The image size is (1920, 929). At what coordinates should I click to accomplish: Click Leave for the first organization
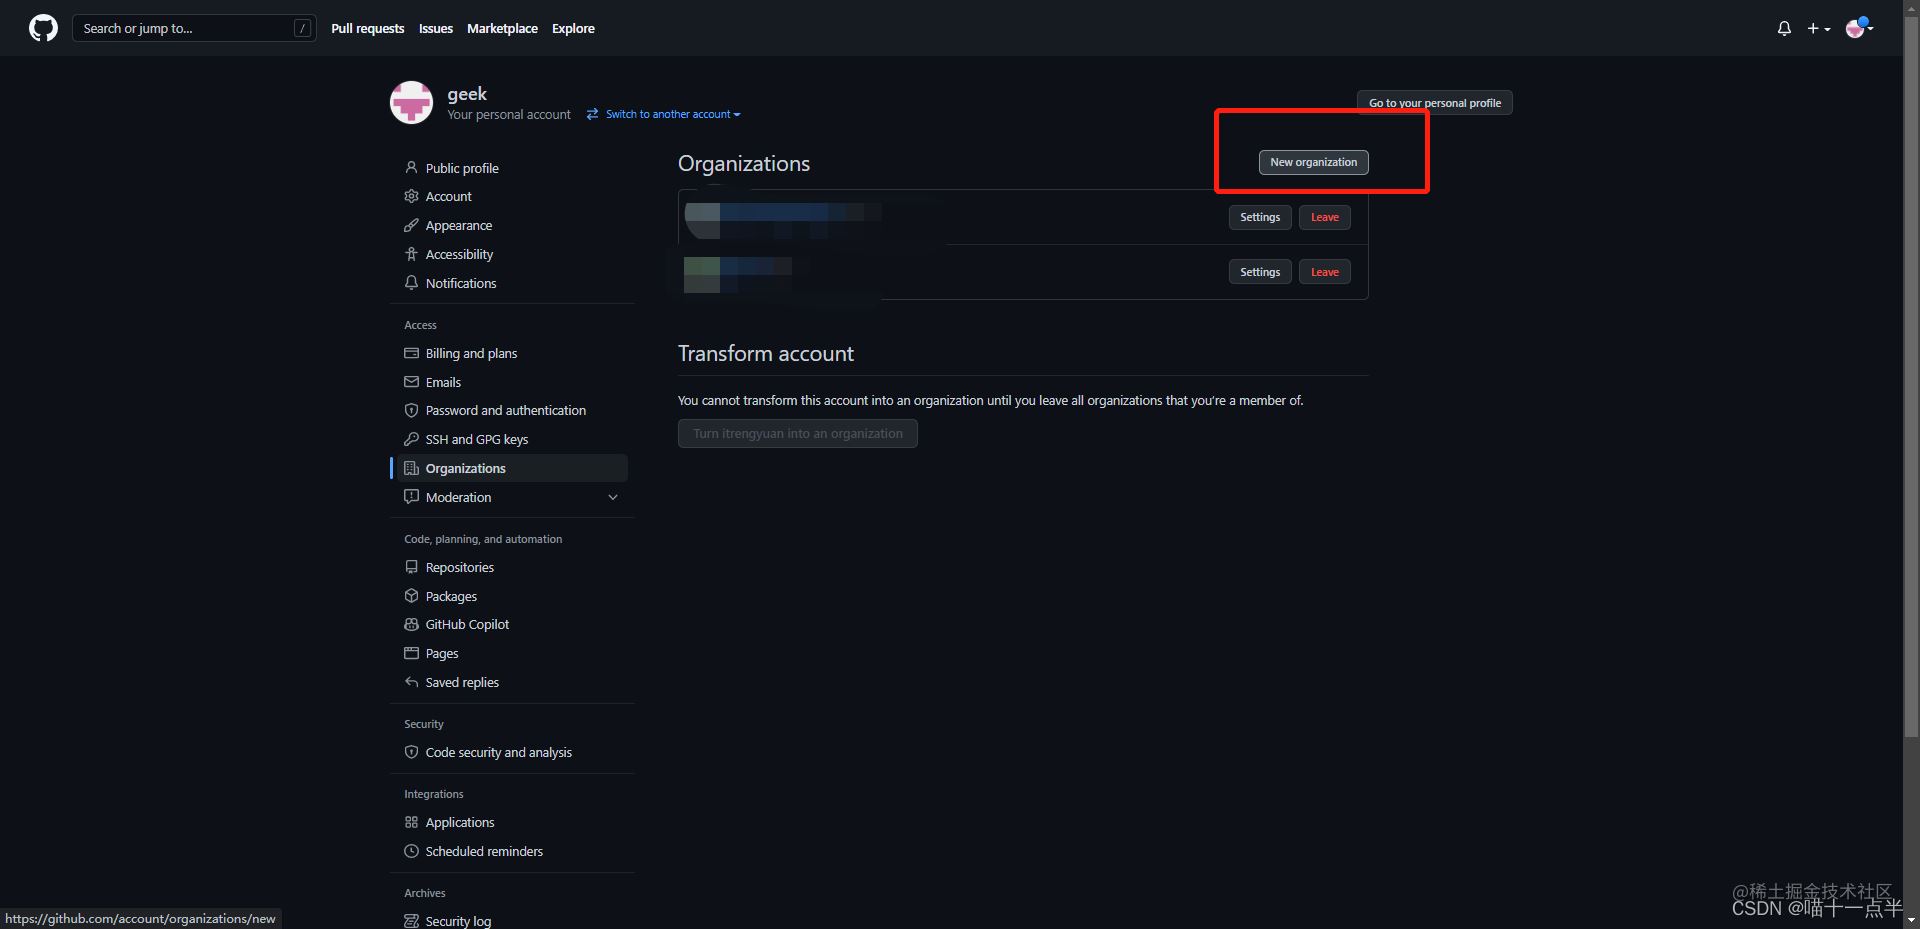pos(1324,217)
